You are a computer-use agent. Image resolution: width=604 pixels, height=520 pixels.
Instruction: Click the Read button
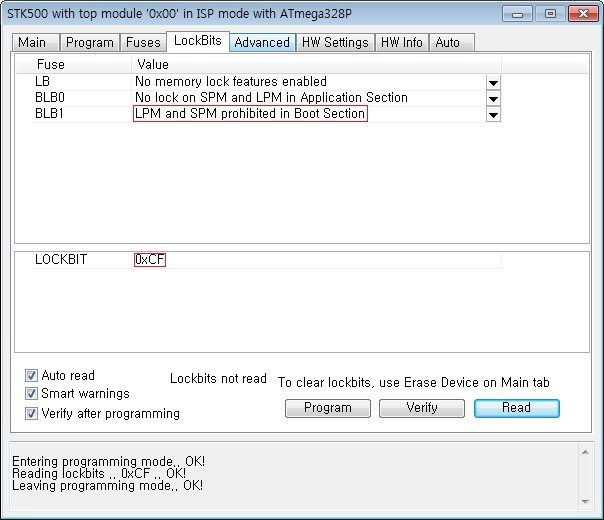[517, 408]
